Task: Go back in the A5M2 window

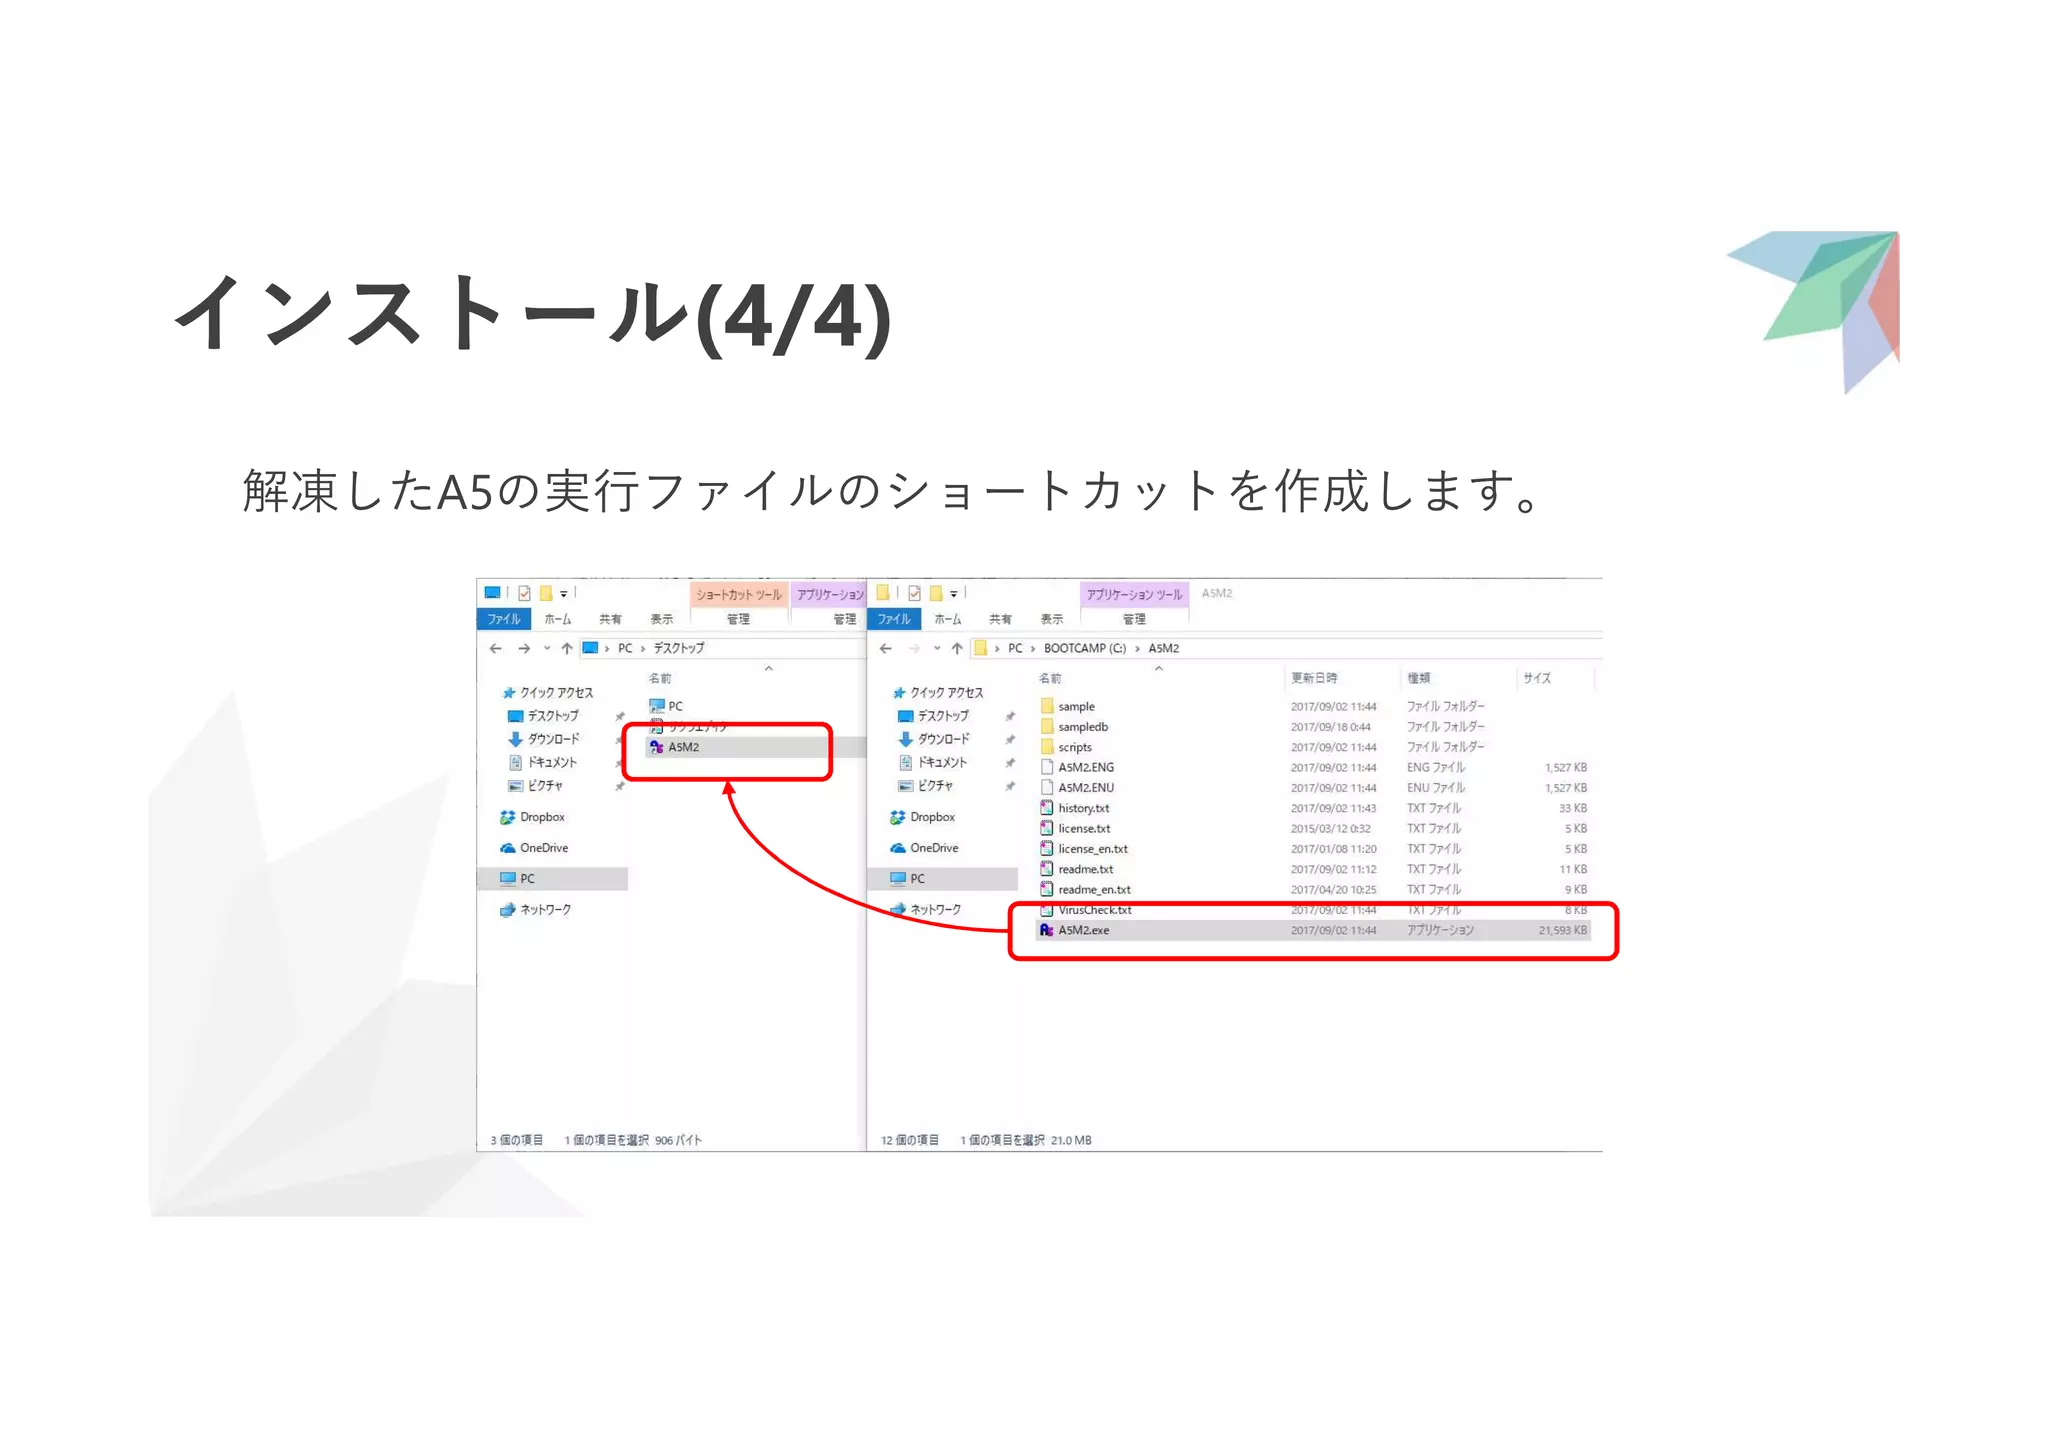Action: click(886, 648)
